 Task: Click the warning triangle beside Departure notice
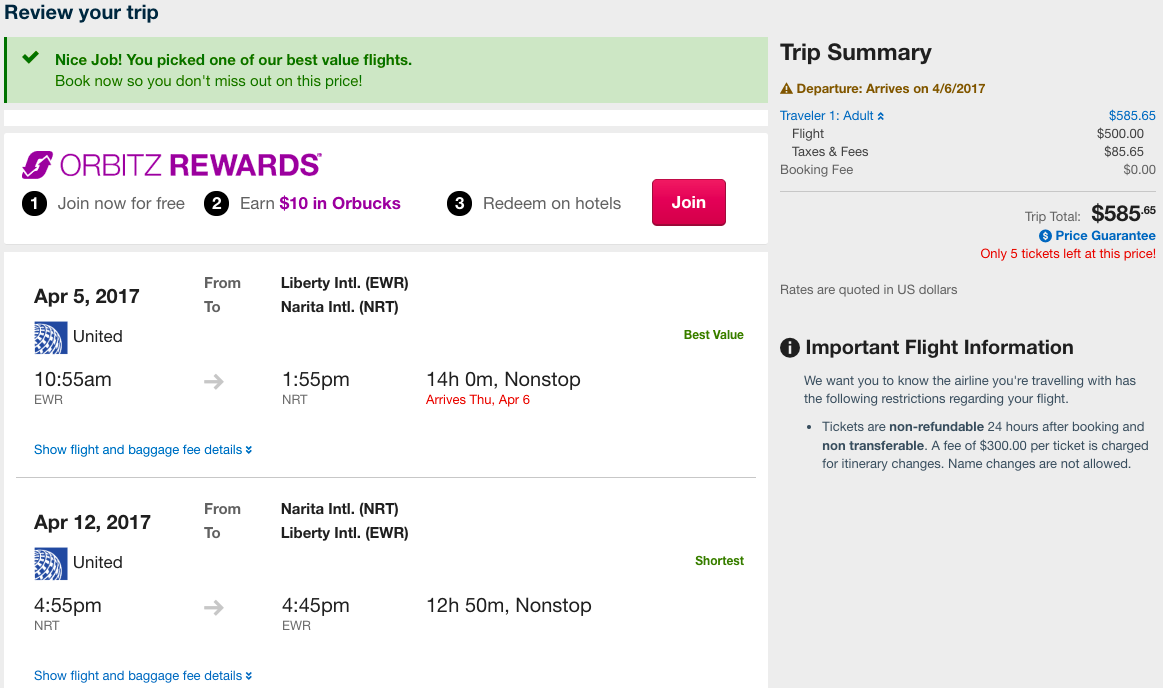[786, 89]
